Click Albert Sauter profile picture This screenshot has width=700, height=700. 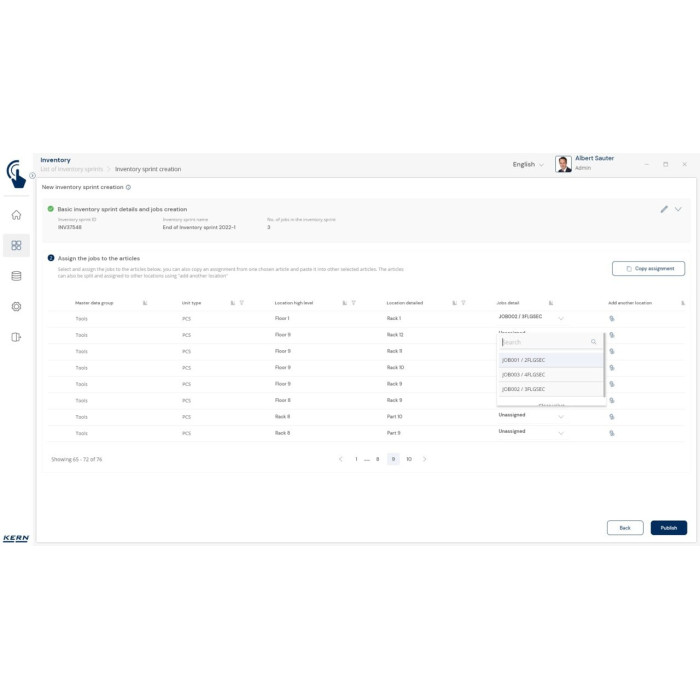click(x=563, y=164)
